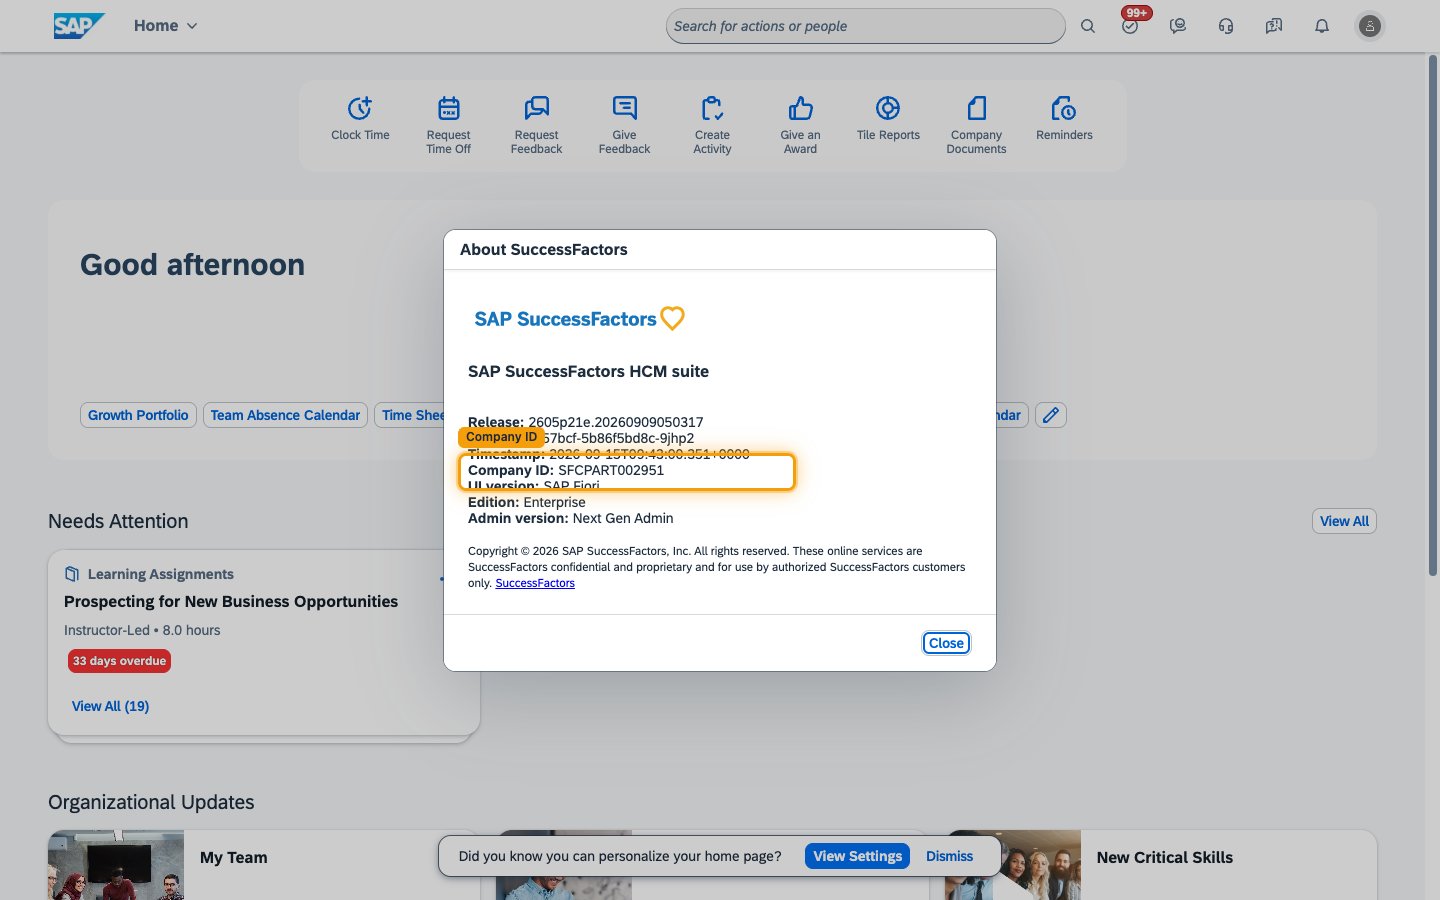Launch the Request Time Off quick action
The image size is (1440, 900).
click(448, 126)
